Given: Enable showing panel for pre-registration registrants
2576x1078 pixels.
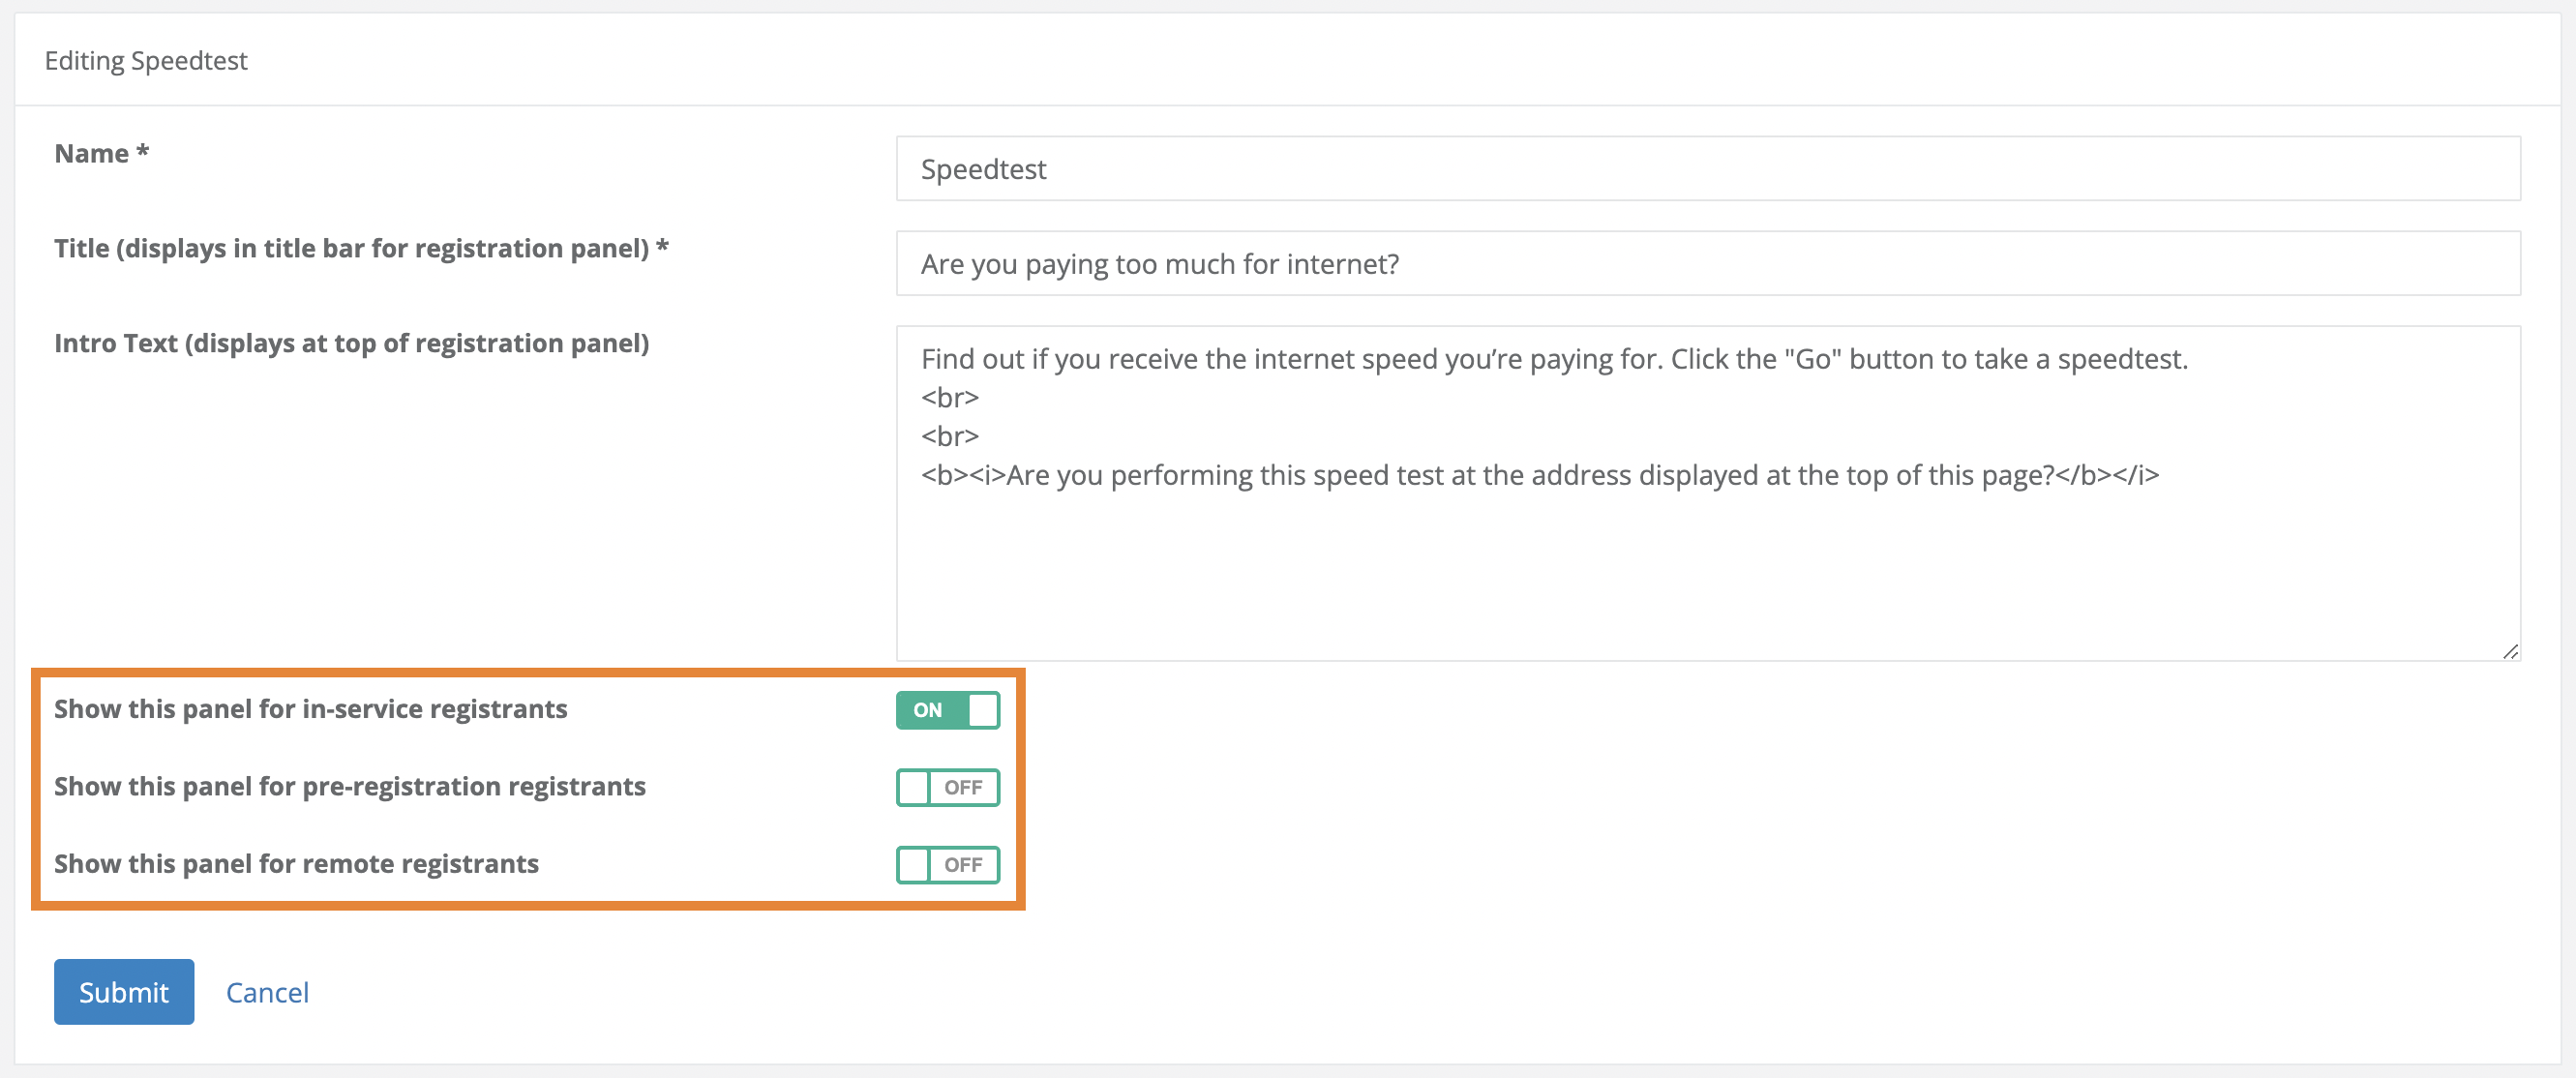Looking at the screenshot, I should click(x=947, y=787).
